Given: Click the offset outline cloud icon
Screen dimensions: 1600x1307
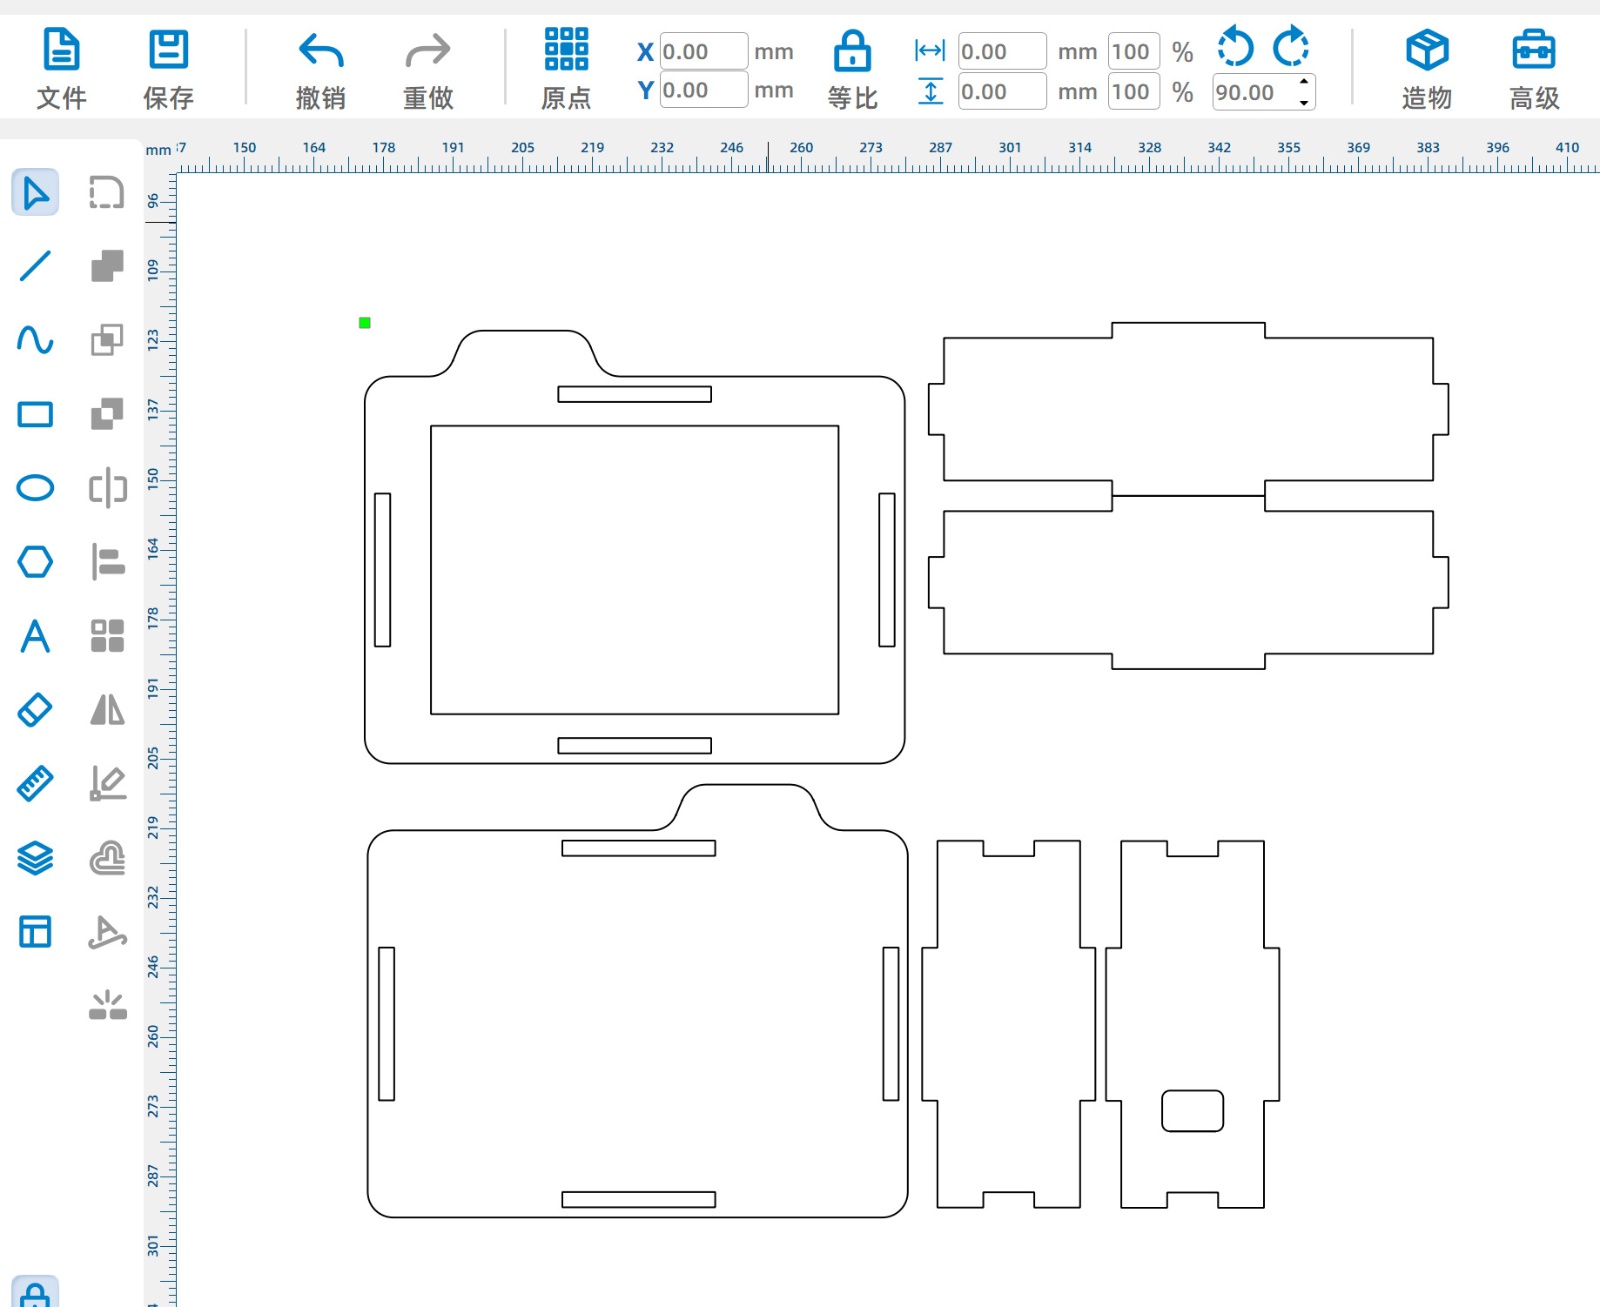Looking at the screenshot, I should (x=107, y=858).
